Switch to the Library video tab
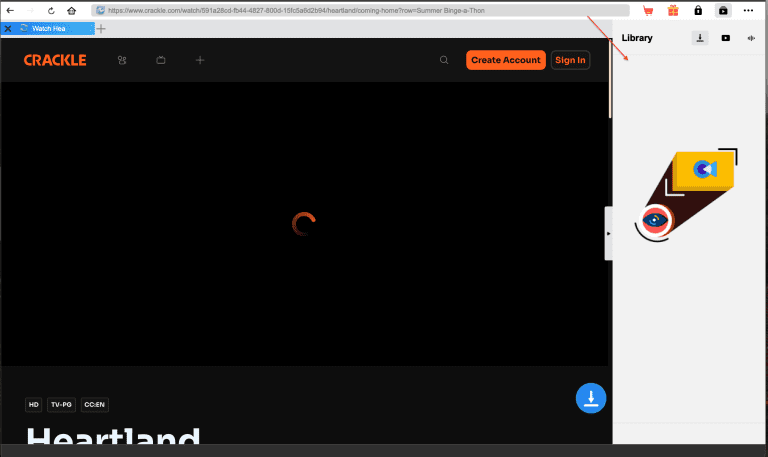Screen dimensions: 768x457 [x=726, y=38]
